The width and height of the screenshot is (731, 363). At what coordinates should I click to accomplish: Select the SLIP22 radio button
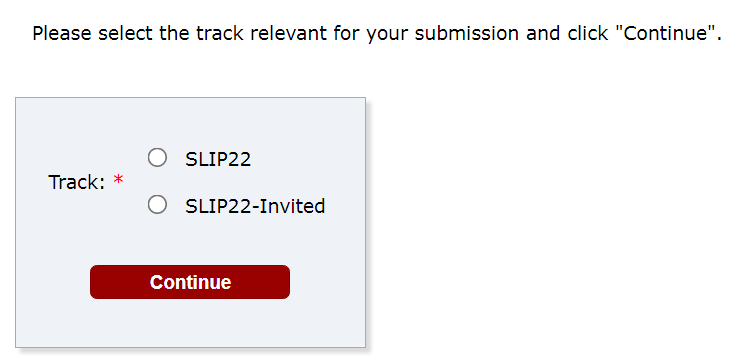157,158
